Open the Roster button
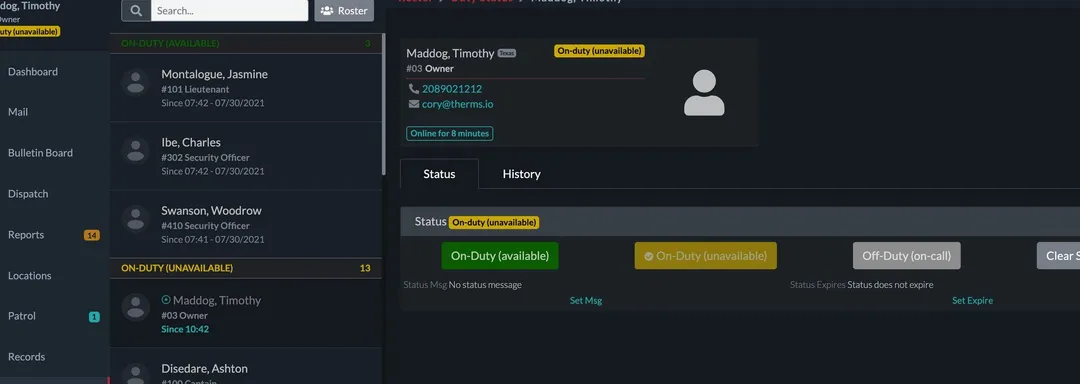This screenshot has height=384, width=1080. pos(344,11)
